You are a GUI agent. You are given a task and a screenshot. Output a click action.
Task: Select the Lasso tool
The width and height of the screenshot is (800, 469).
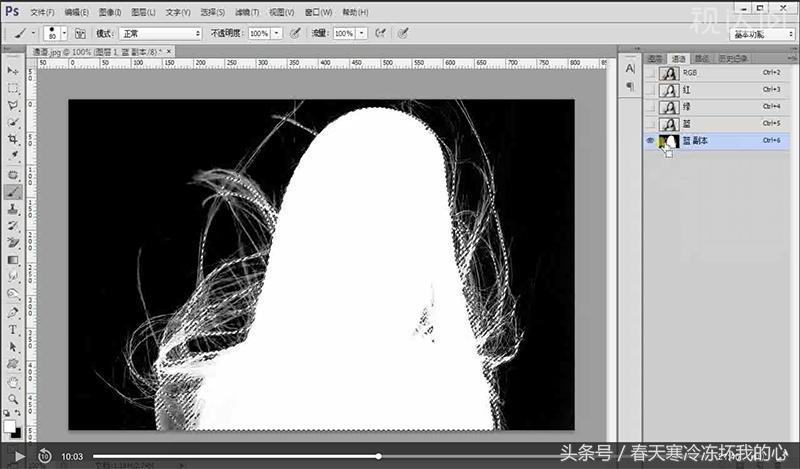13,105
